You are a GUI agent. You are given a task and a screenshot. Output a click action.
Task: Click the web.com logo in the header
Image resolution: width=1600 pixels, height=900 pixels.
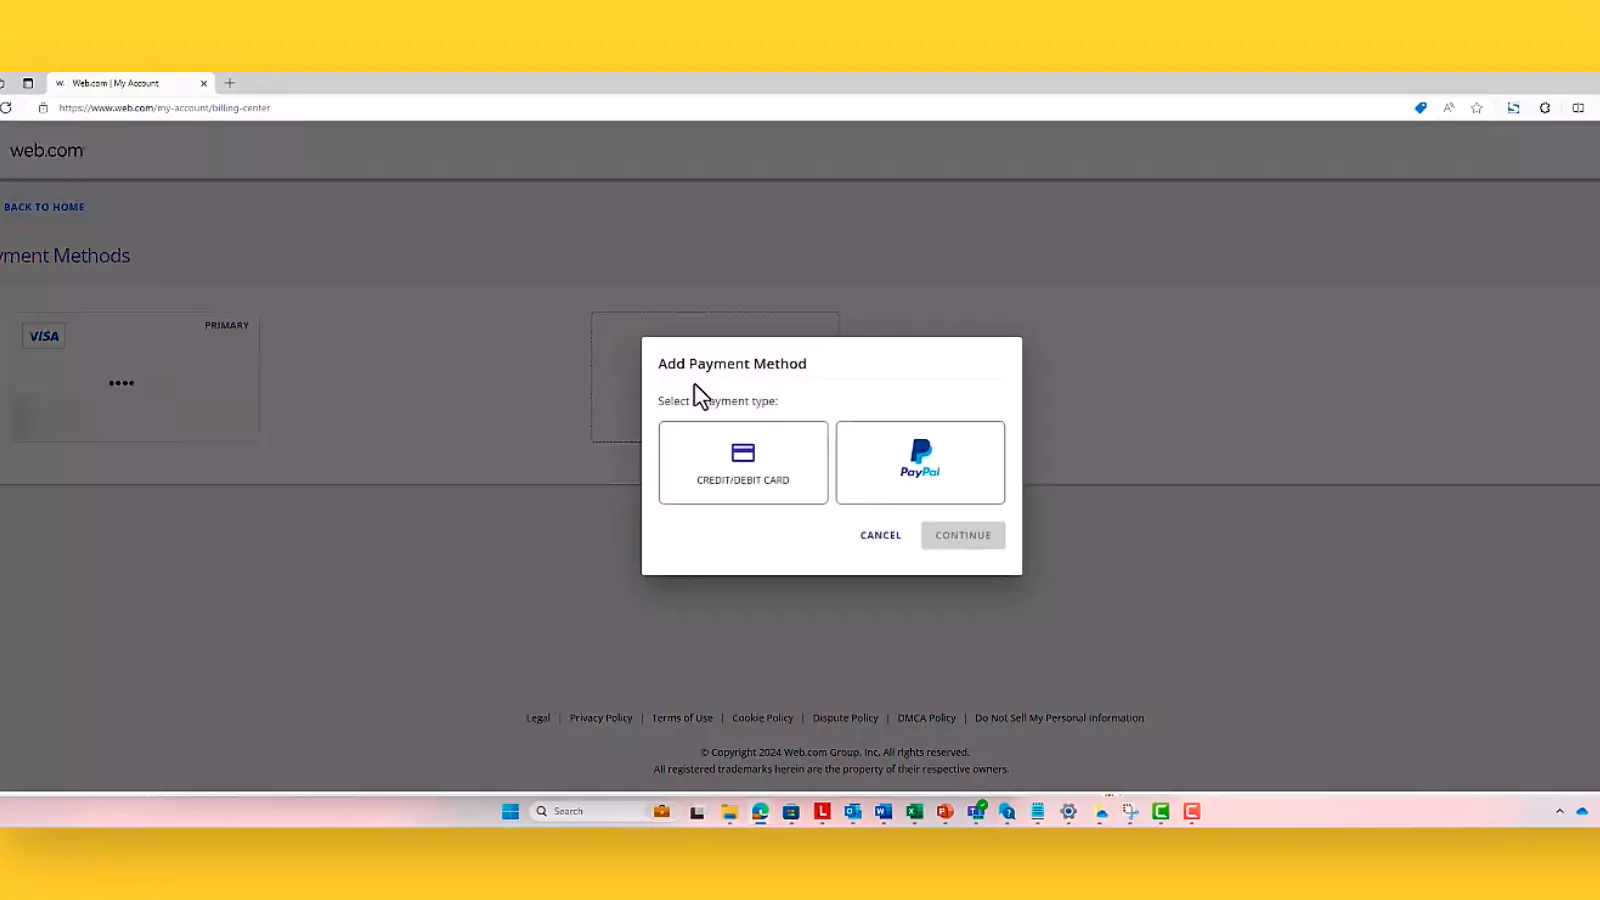47,150
